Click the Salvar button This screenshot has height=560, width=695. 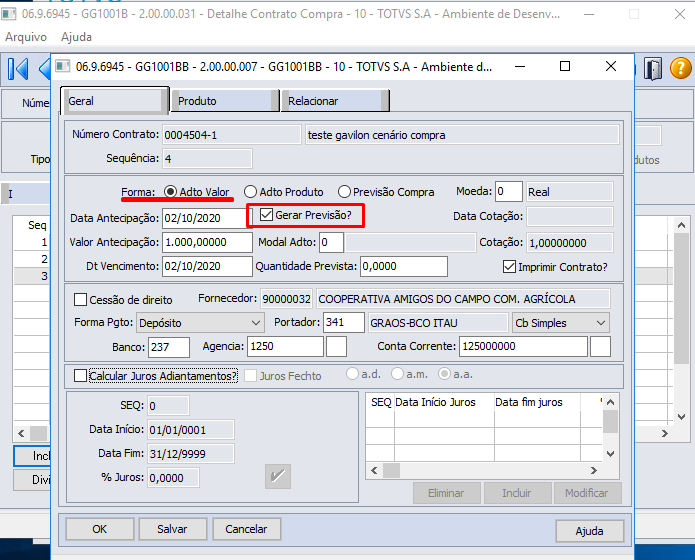pyautogui.click(x=172, y=529)
